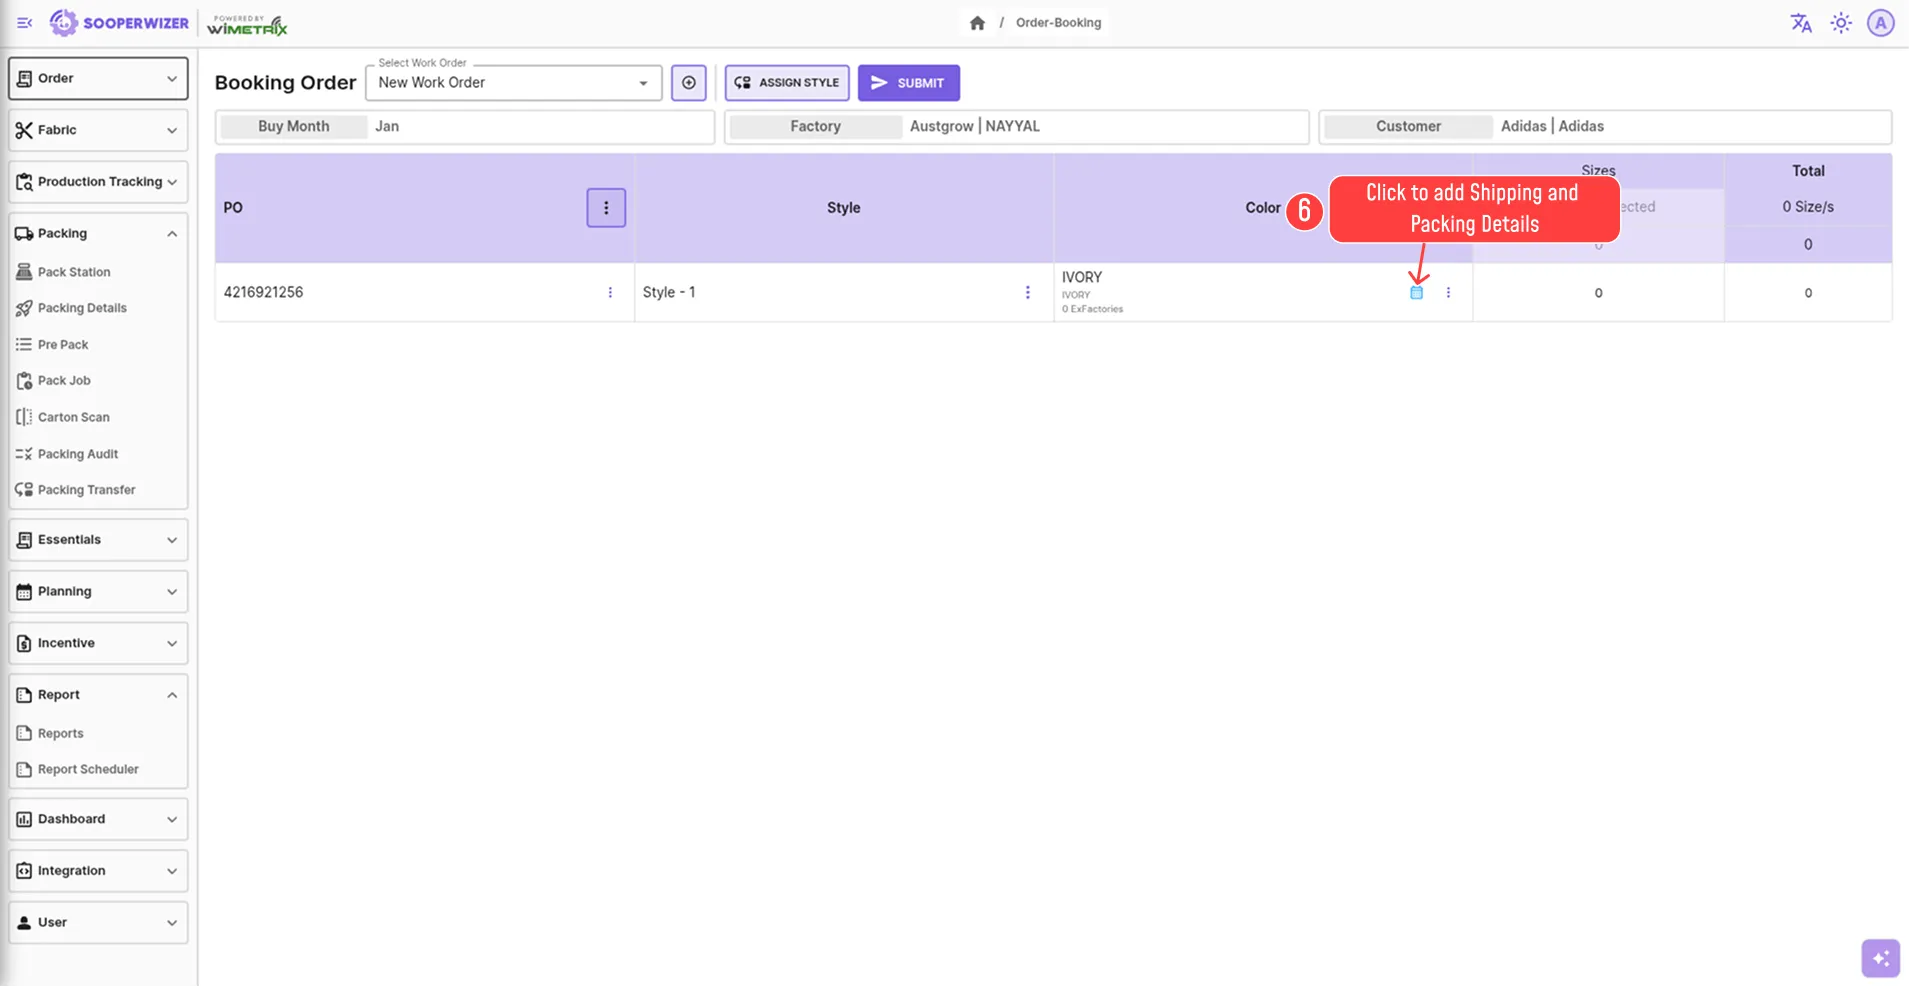Toggle the sidebar collapse icon
The image size is (1909, 987).
tap(24, 22)
